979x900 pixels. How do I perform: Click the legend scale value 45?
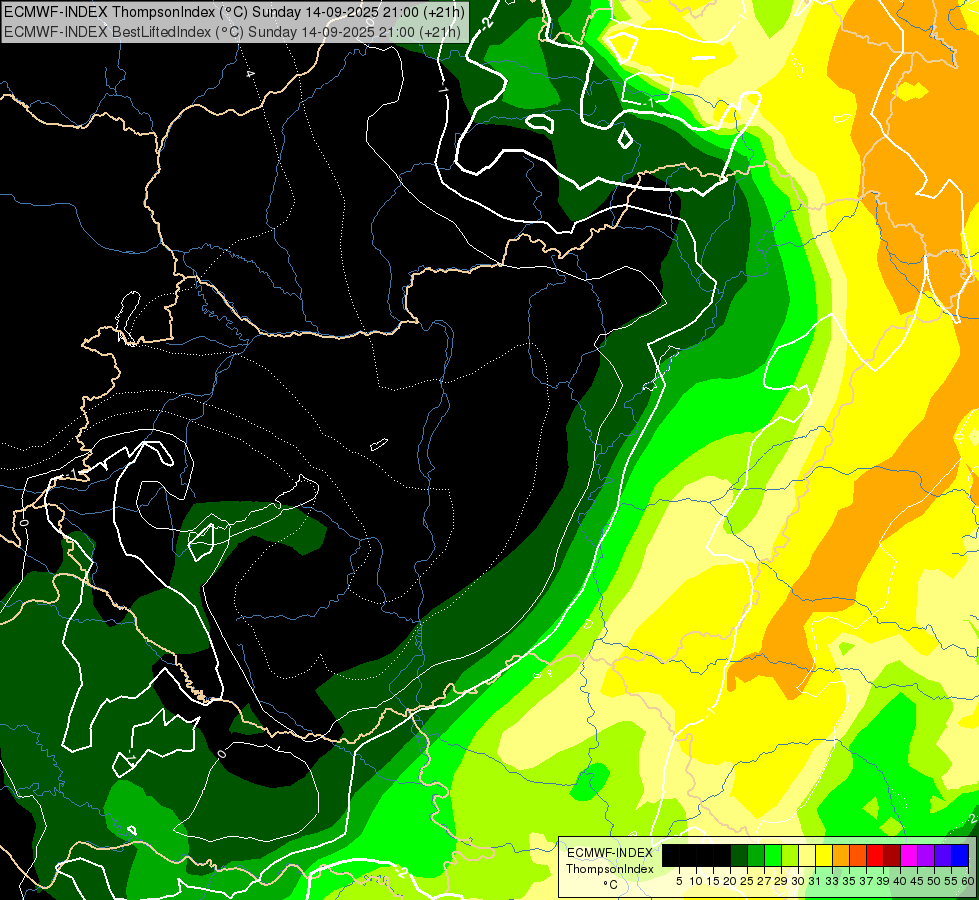(x=917, y=881)
